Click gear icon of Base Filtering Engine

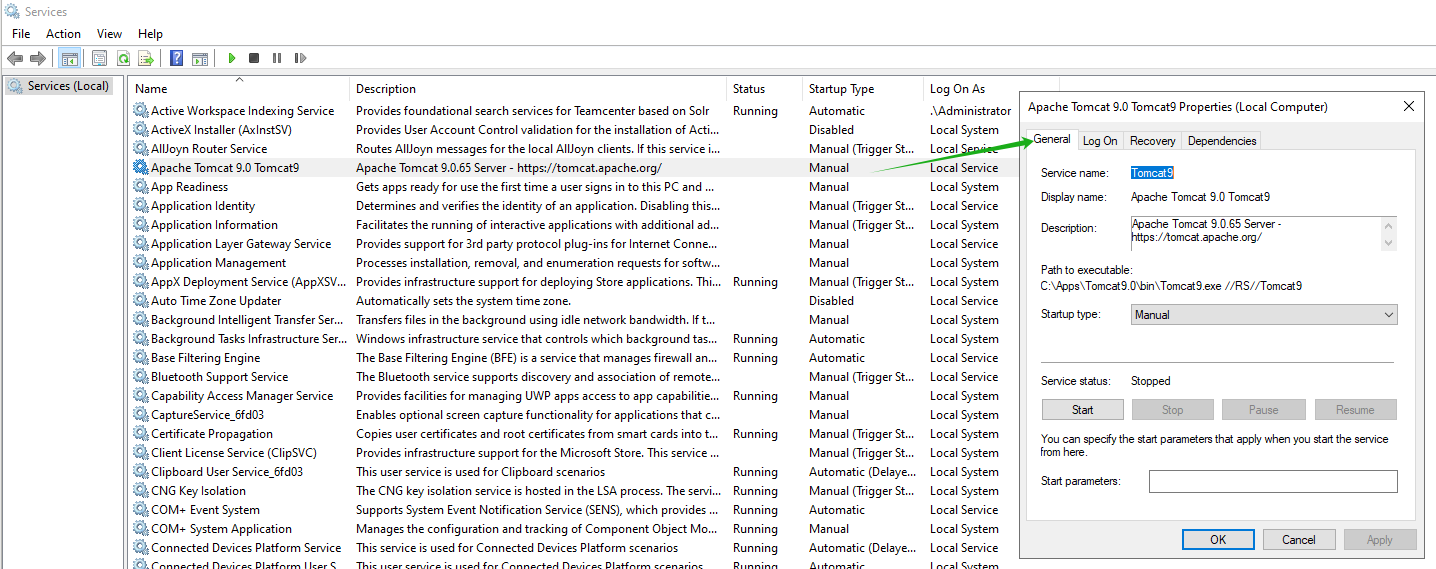point(141,358)
